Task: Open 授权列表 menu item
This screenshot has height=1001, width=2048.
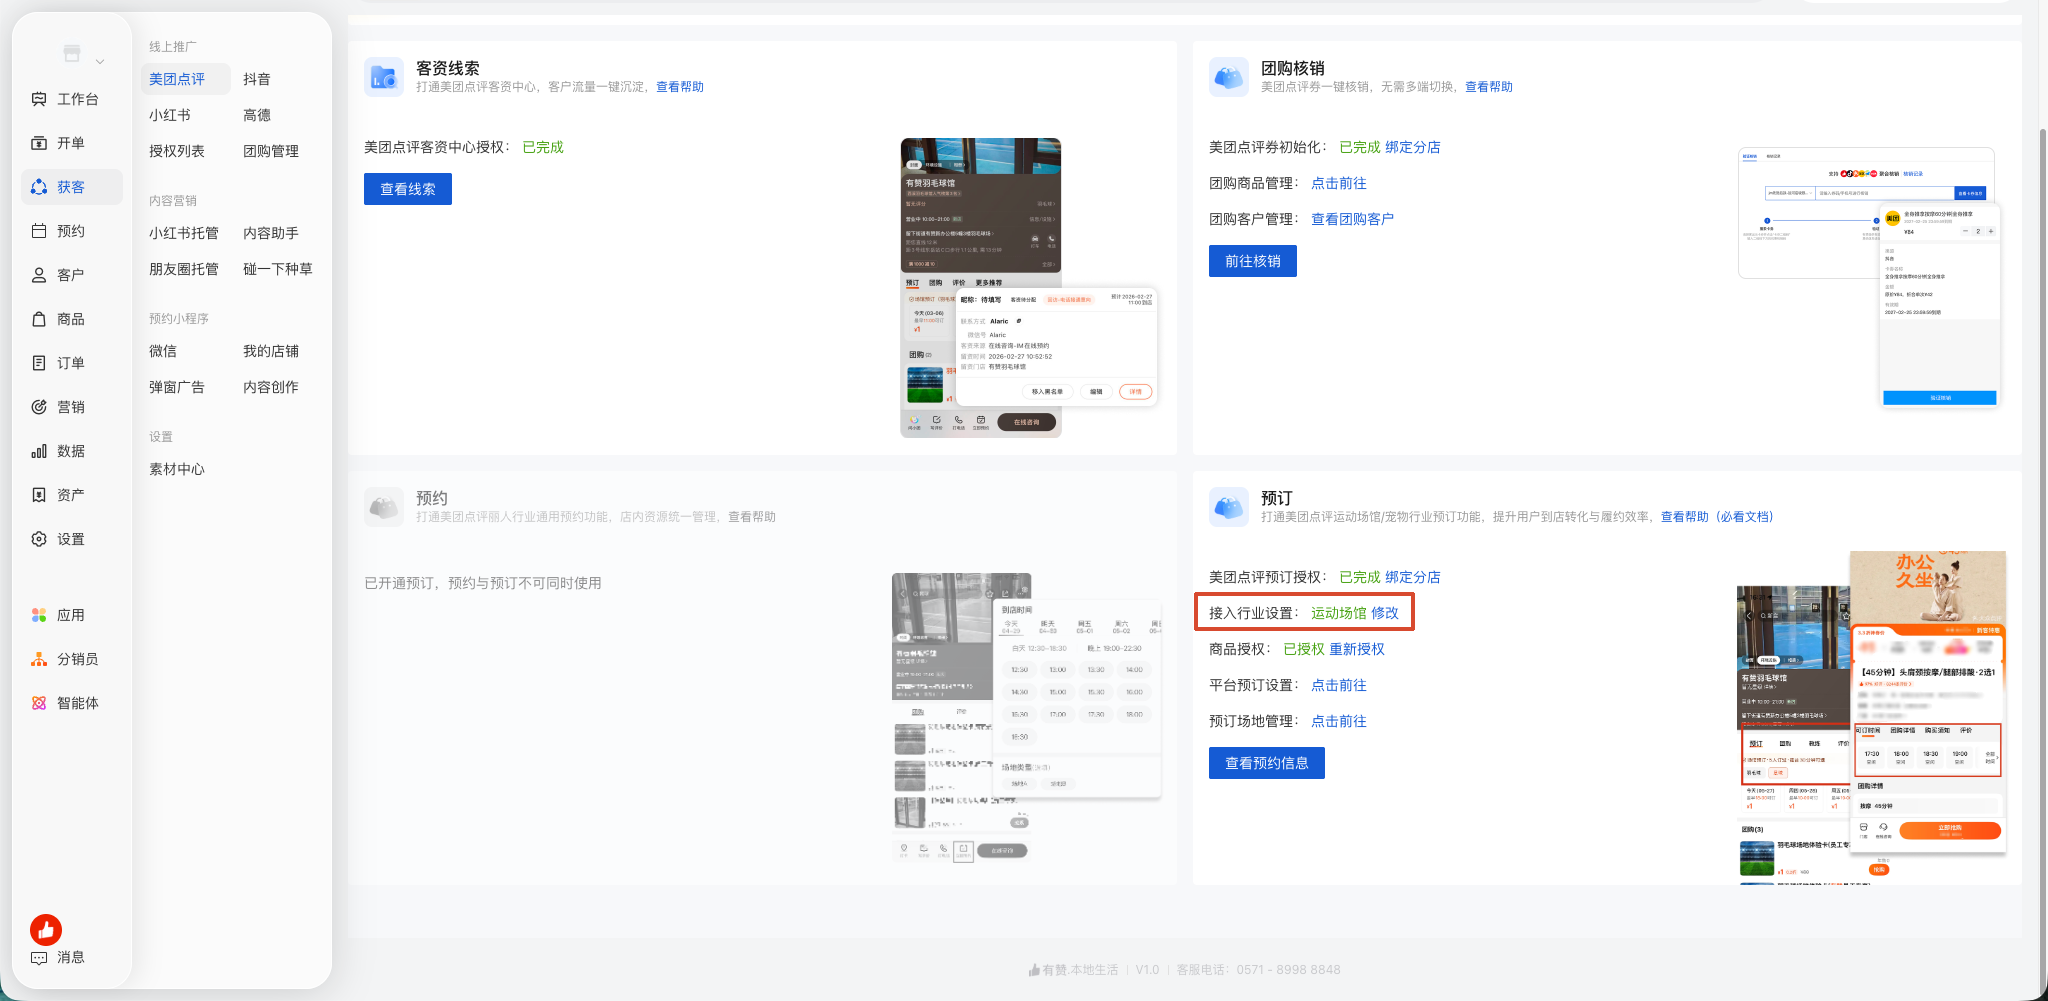Action: (x=177, y=151)
